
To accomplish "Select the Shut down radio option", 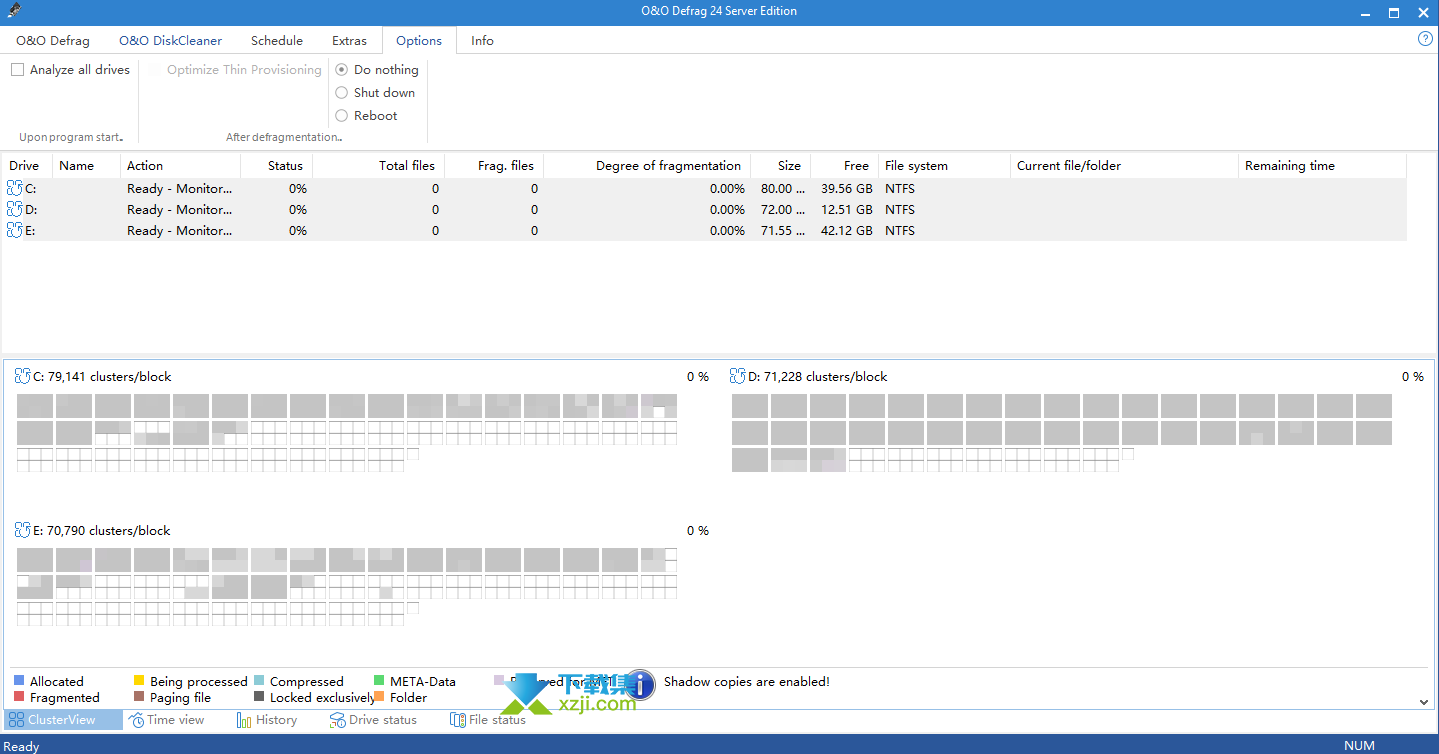I will coord(342,93).
